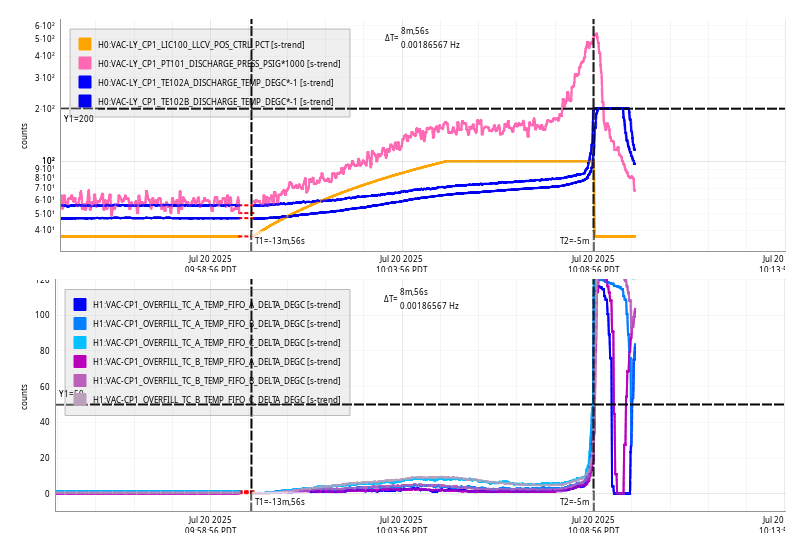Select the TC_B_TEMP_FIFO_B_DELTA legend swatch
The image size is (804, 551).
click(x=80, y=380)
